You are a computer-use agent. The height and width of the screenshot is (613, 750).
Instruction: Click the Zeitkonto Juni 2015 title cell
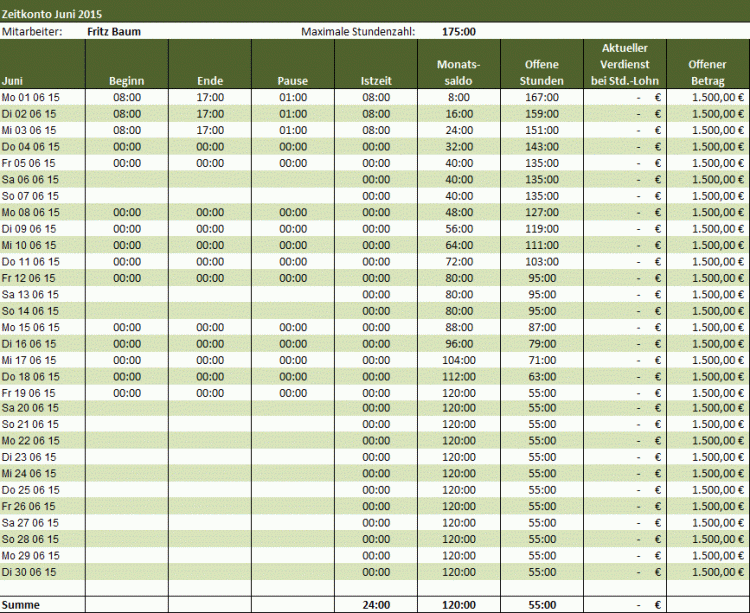click(x=52, y=14)
